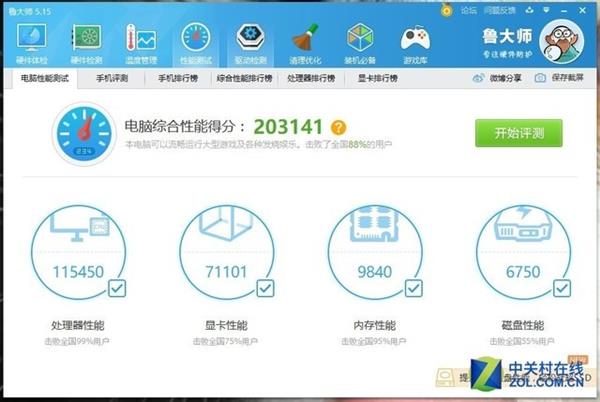Click the 击败全国75%用户 text

pyautogui.click(x=225, y=341)
